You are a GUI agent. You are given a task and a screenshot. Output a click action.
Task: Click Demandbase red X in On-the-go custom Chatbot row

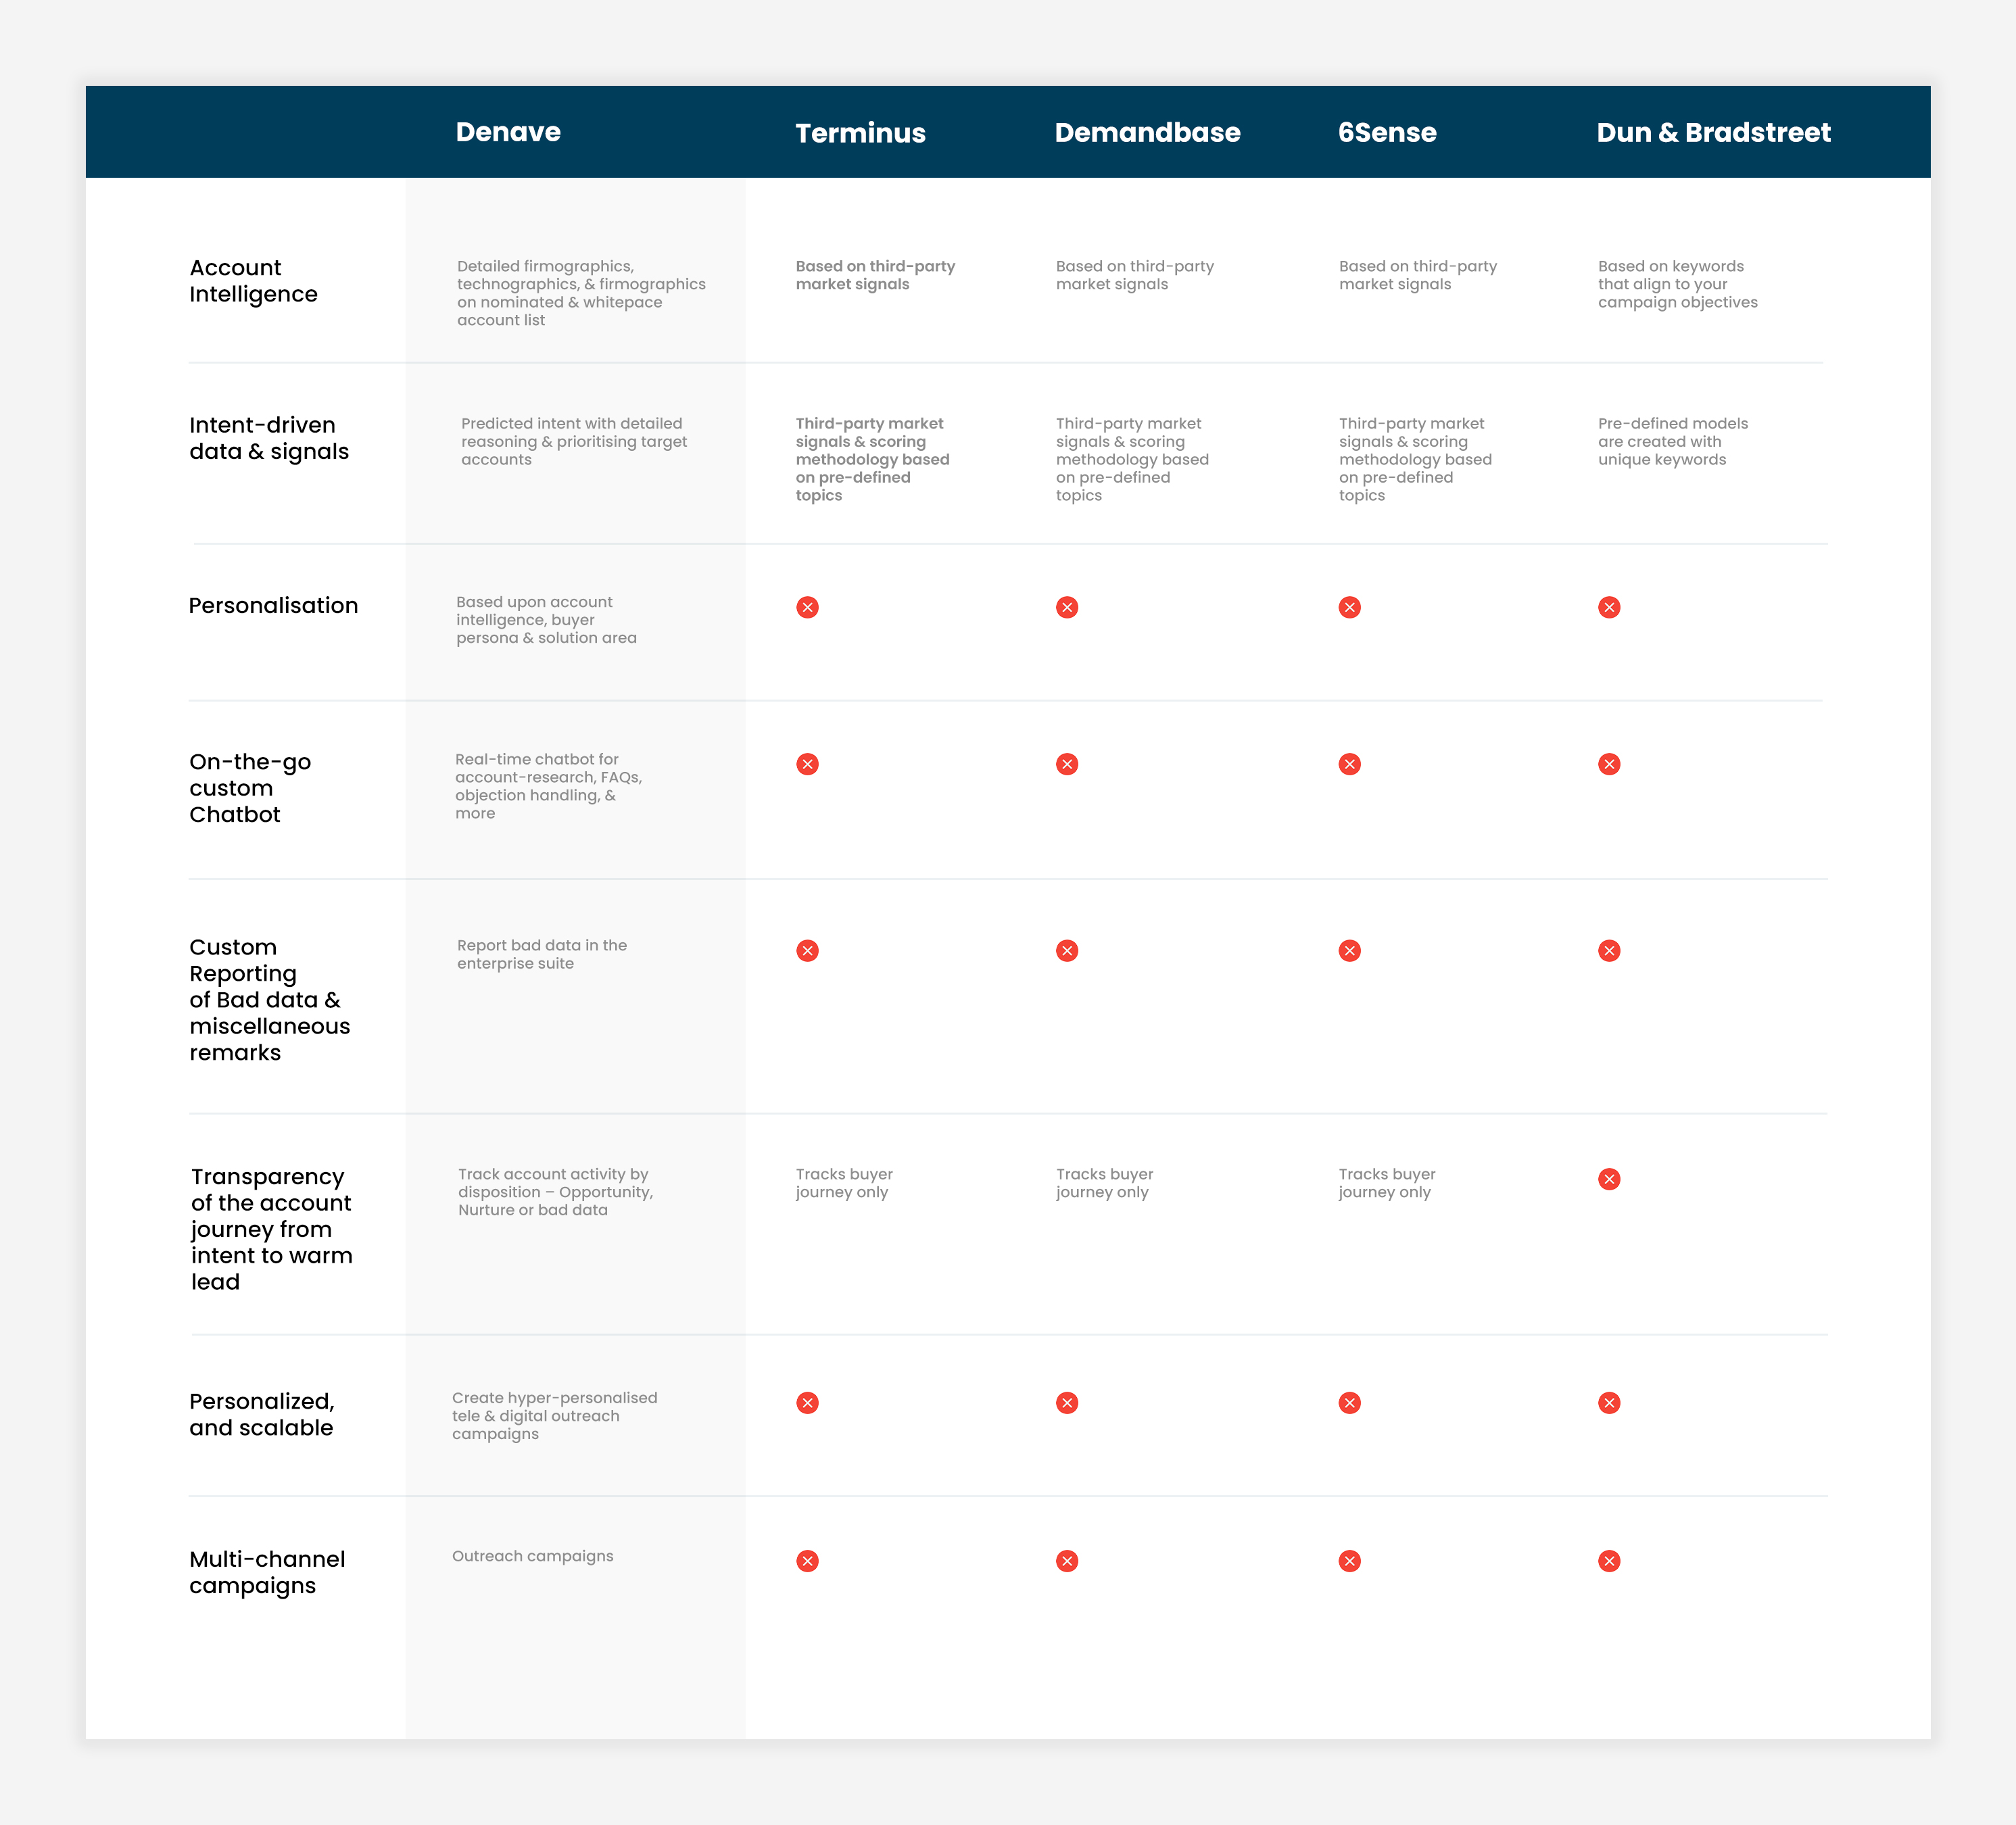1067,764
